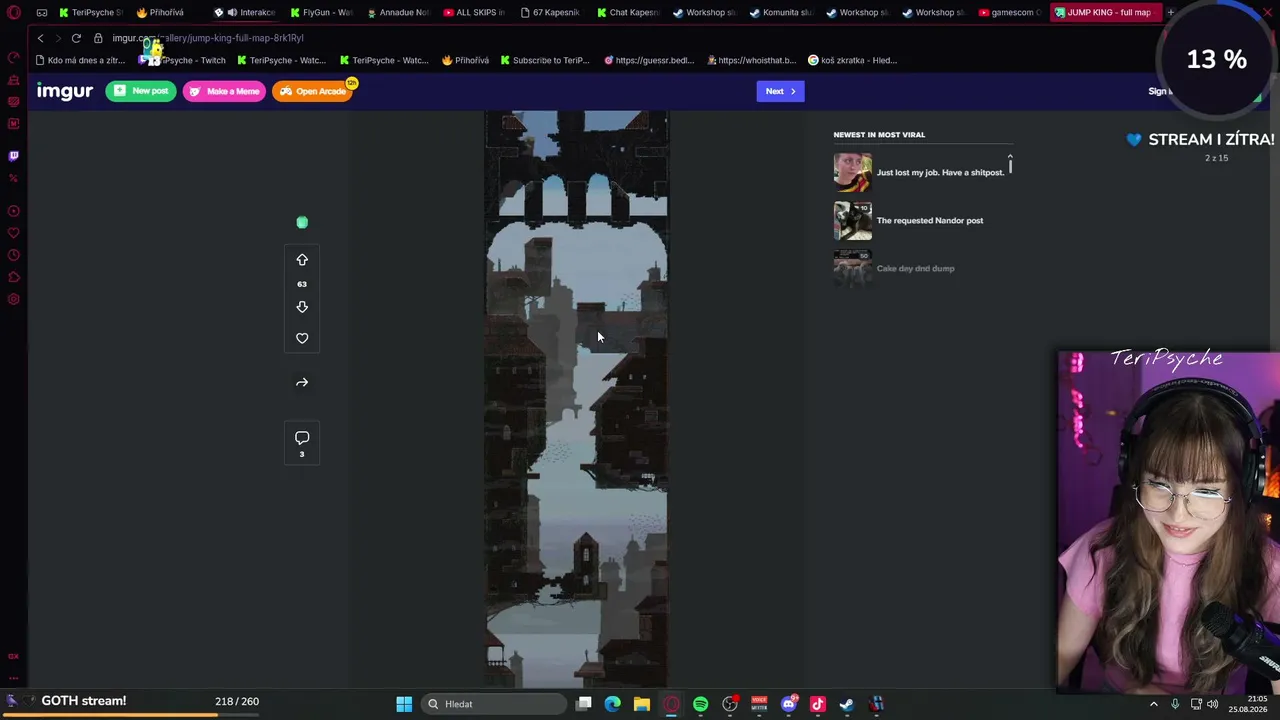Viewport: 1280px width, 720px height.
Task: Go to the Next post
Action: 780,91
